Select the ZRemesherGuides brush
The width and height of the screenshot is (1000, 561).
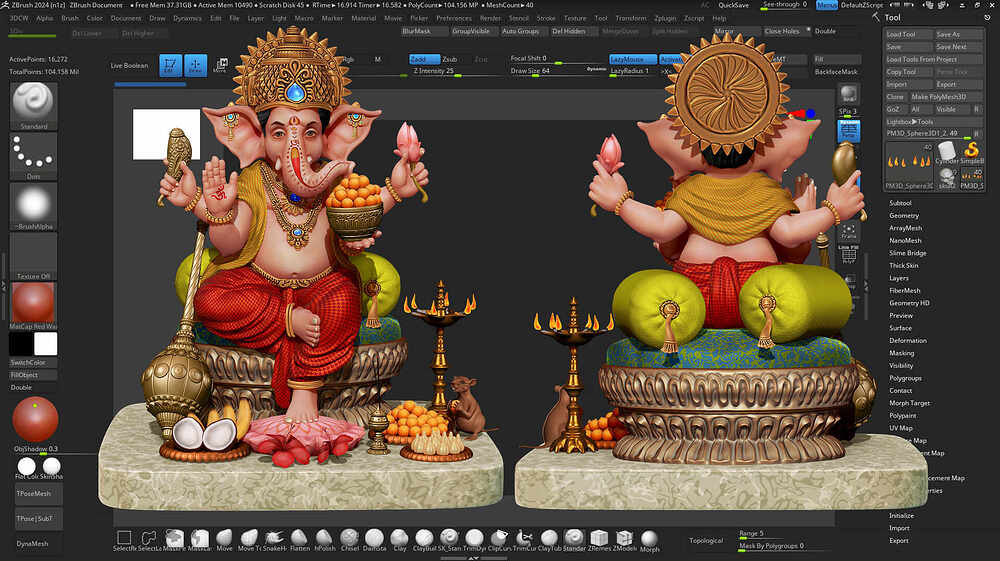(599, 540)
